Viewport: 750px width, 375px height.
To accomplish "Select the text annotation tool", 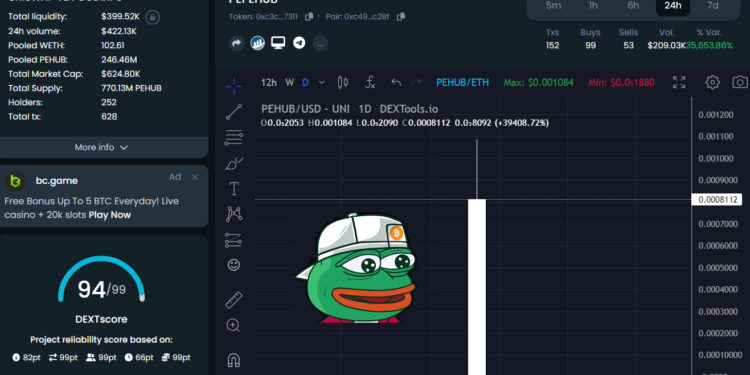I will tap(233, 189).
